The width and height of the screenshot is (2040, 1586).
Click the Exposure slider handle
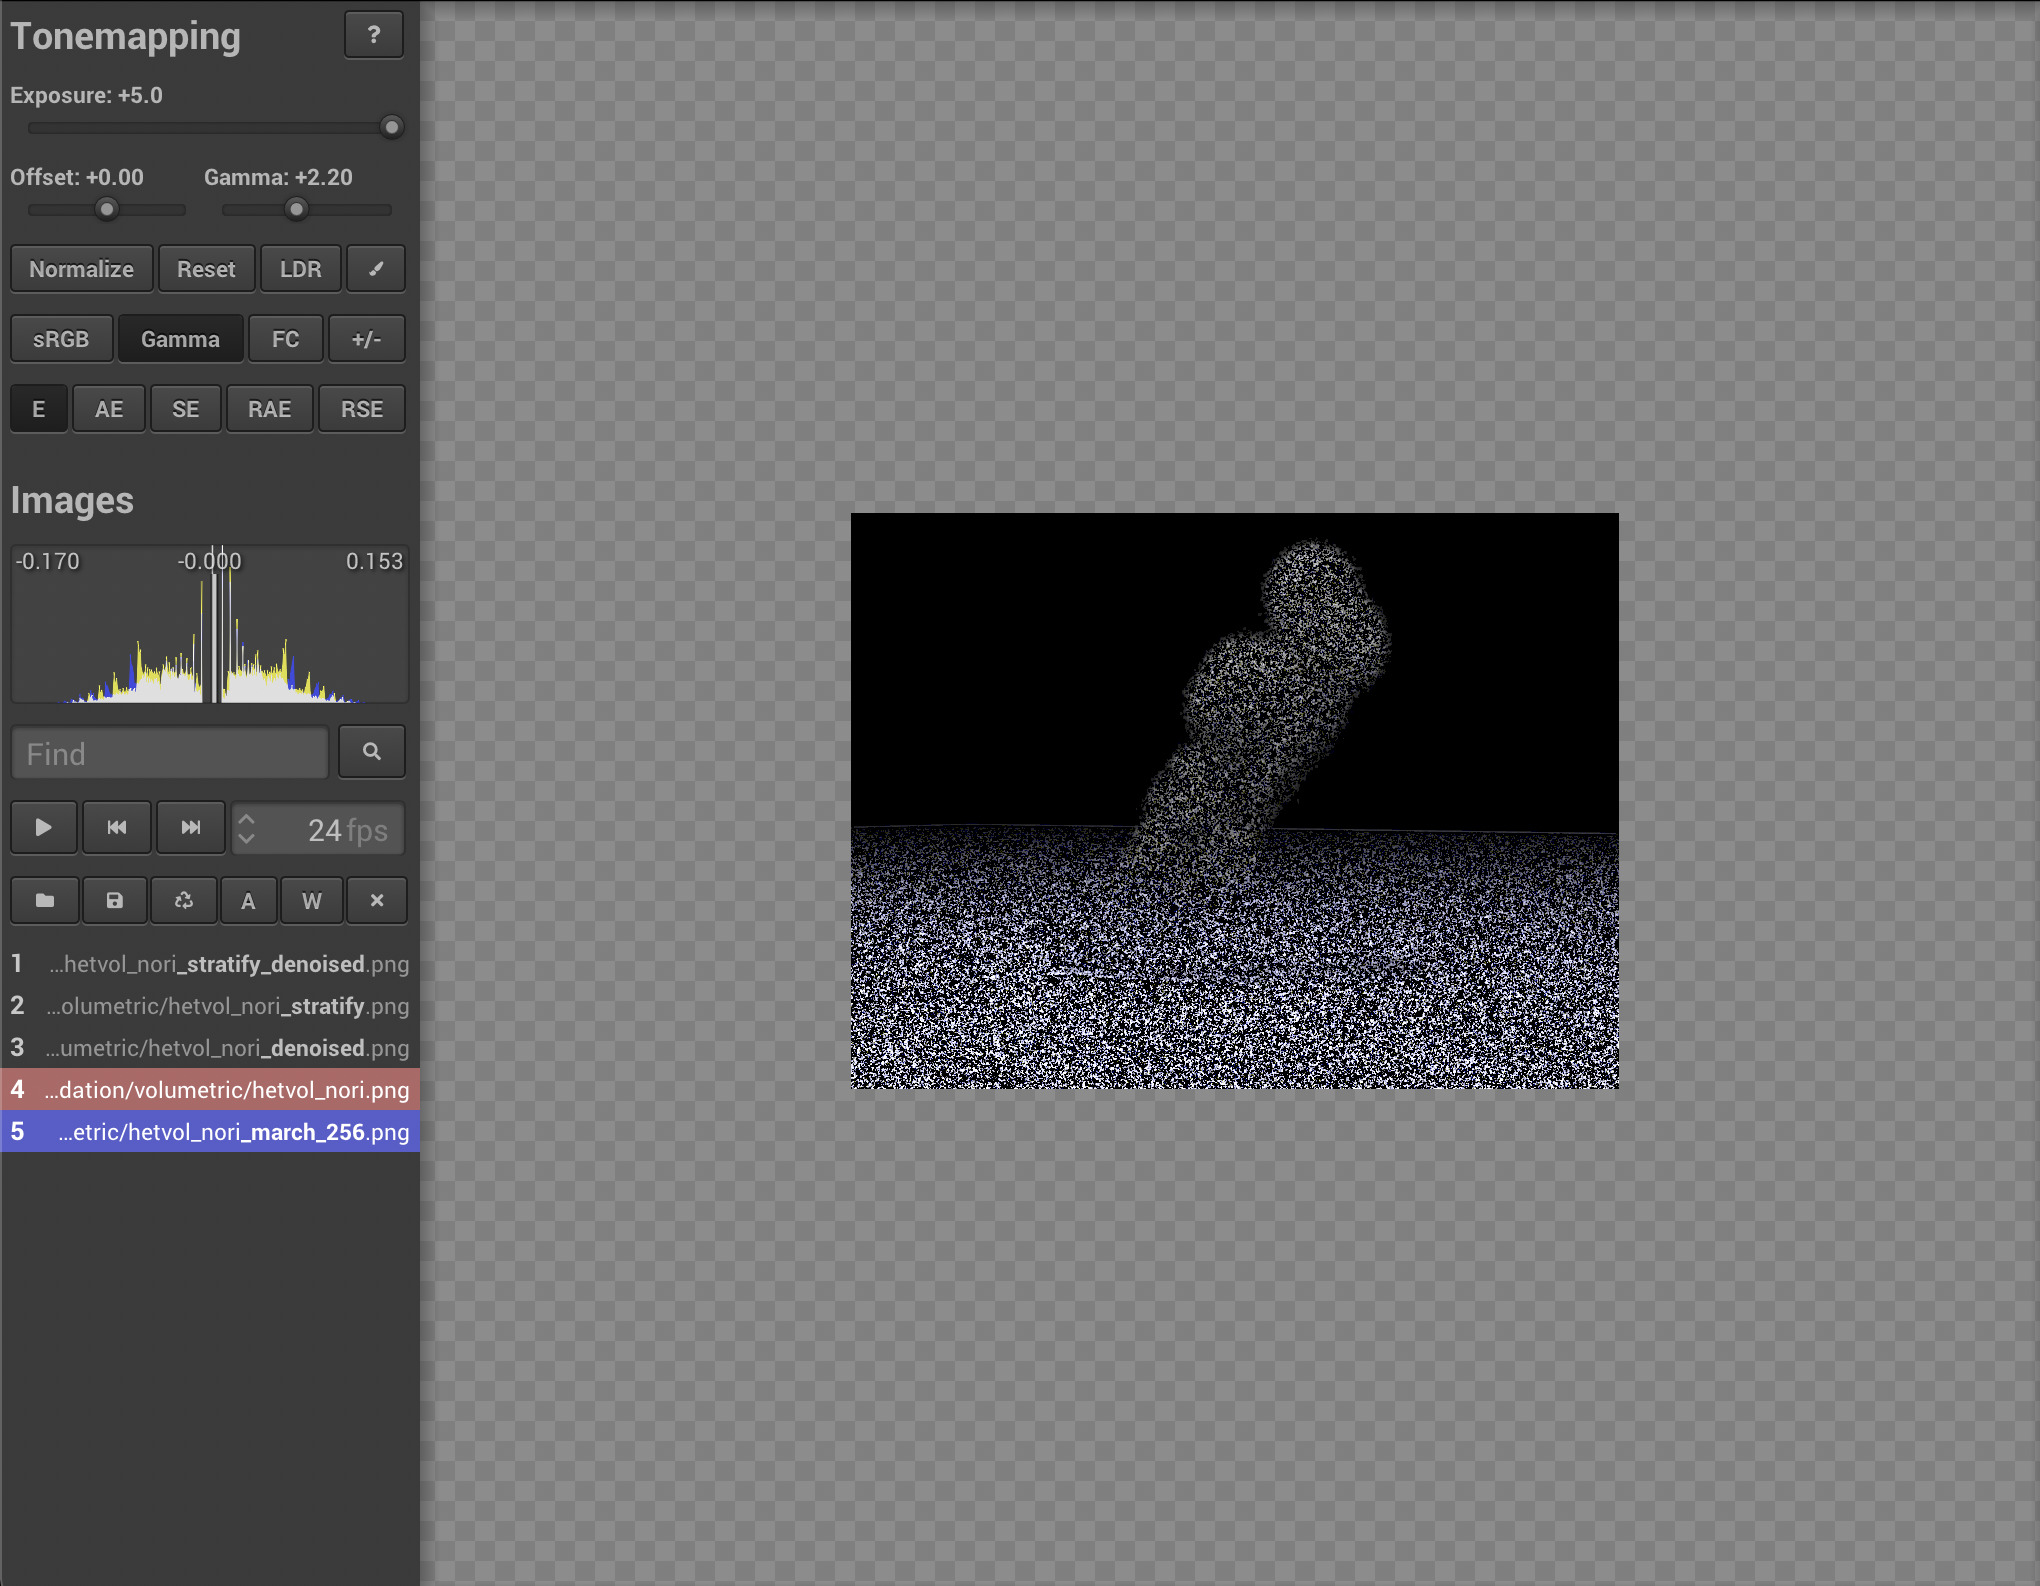pos(392,127)
